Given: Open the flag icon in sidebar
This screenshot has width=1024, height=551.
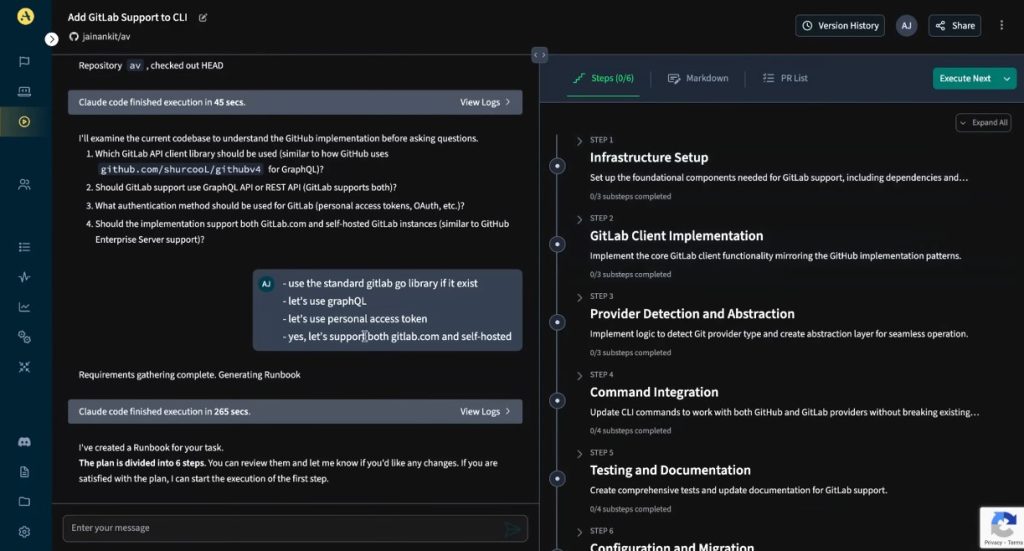Looking at the screenshot, I should [25, 62].
